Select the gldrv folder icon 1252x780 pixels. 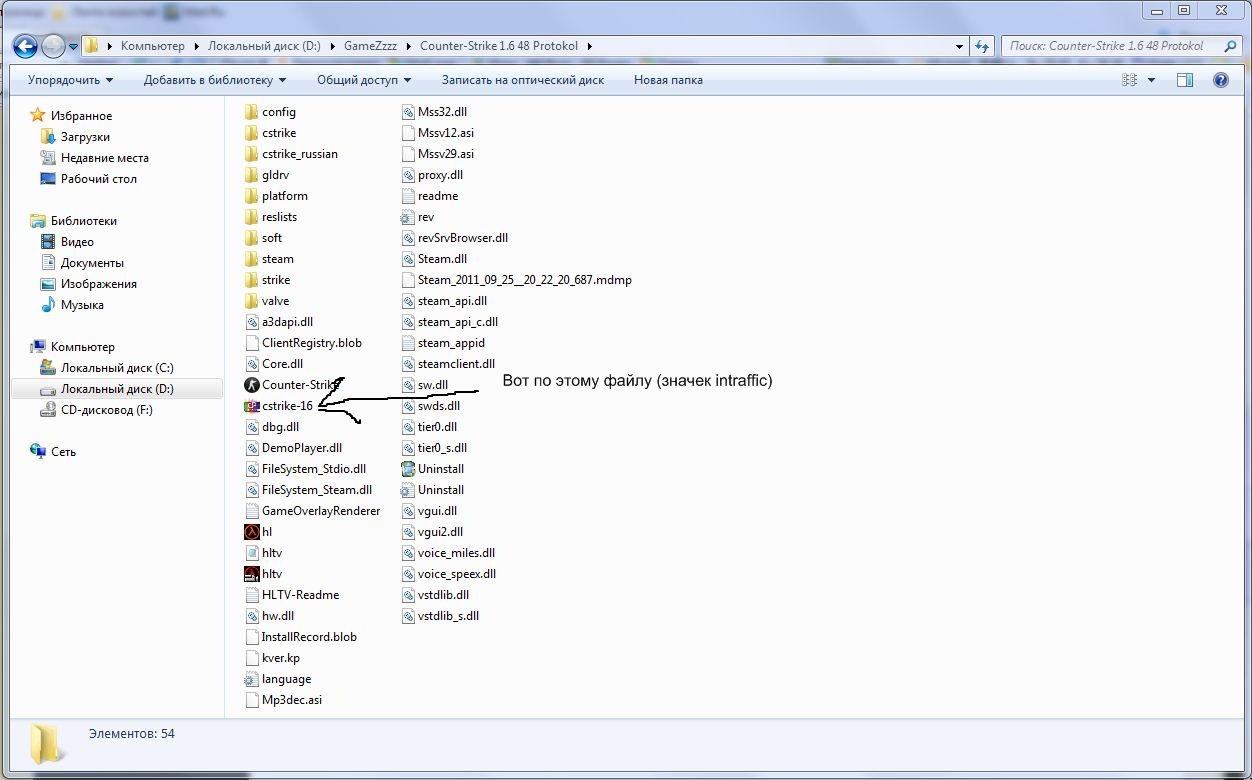[252, 175]
